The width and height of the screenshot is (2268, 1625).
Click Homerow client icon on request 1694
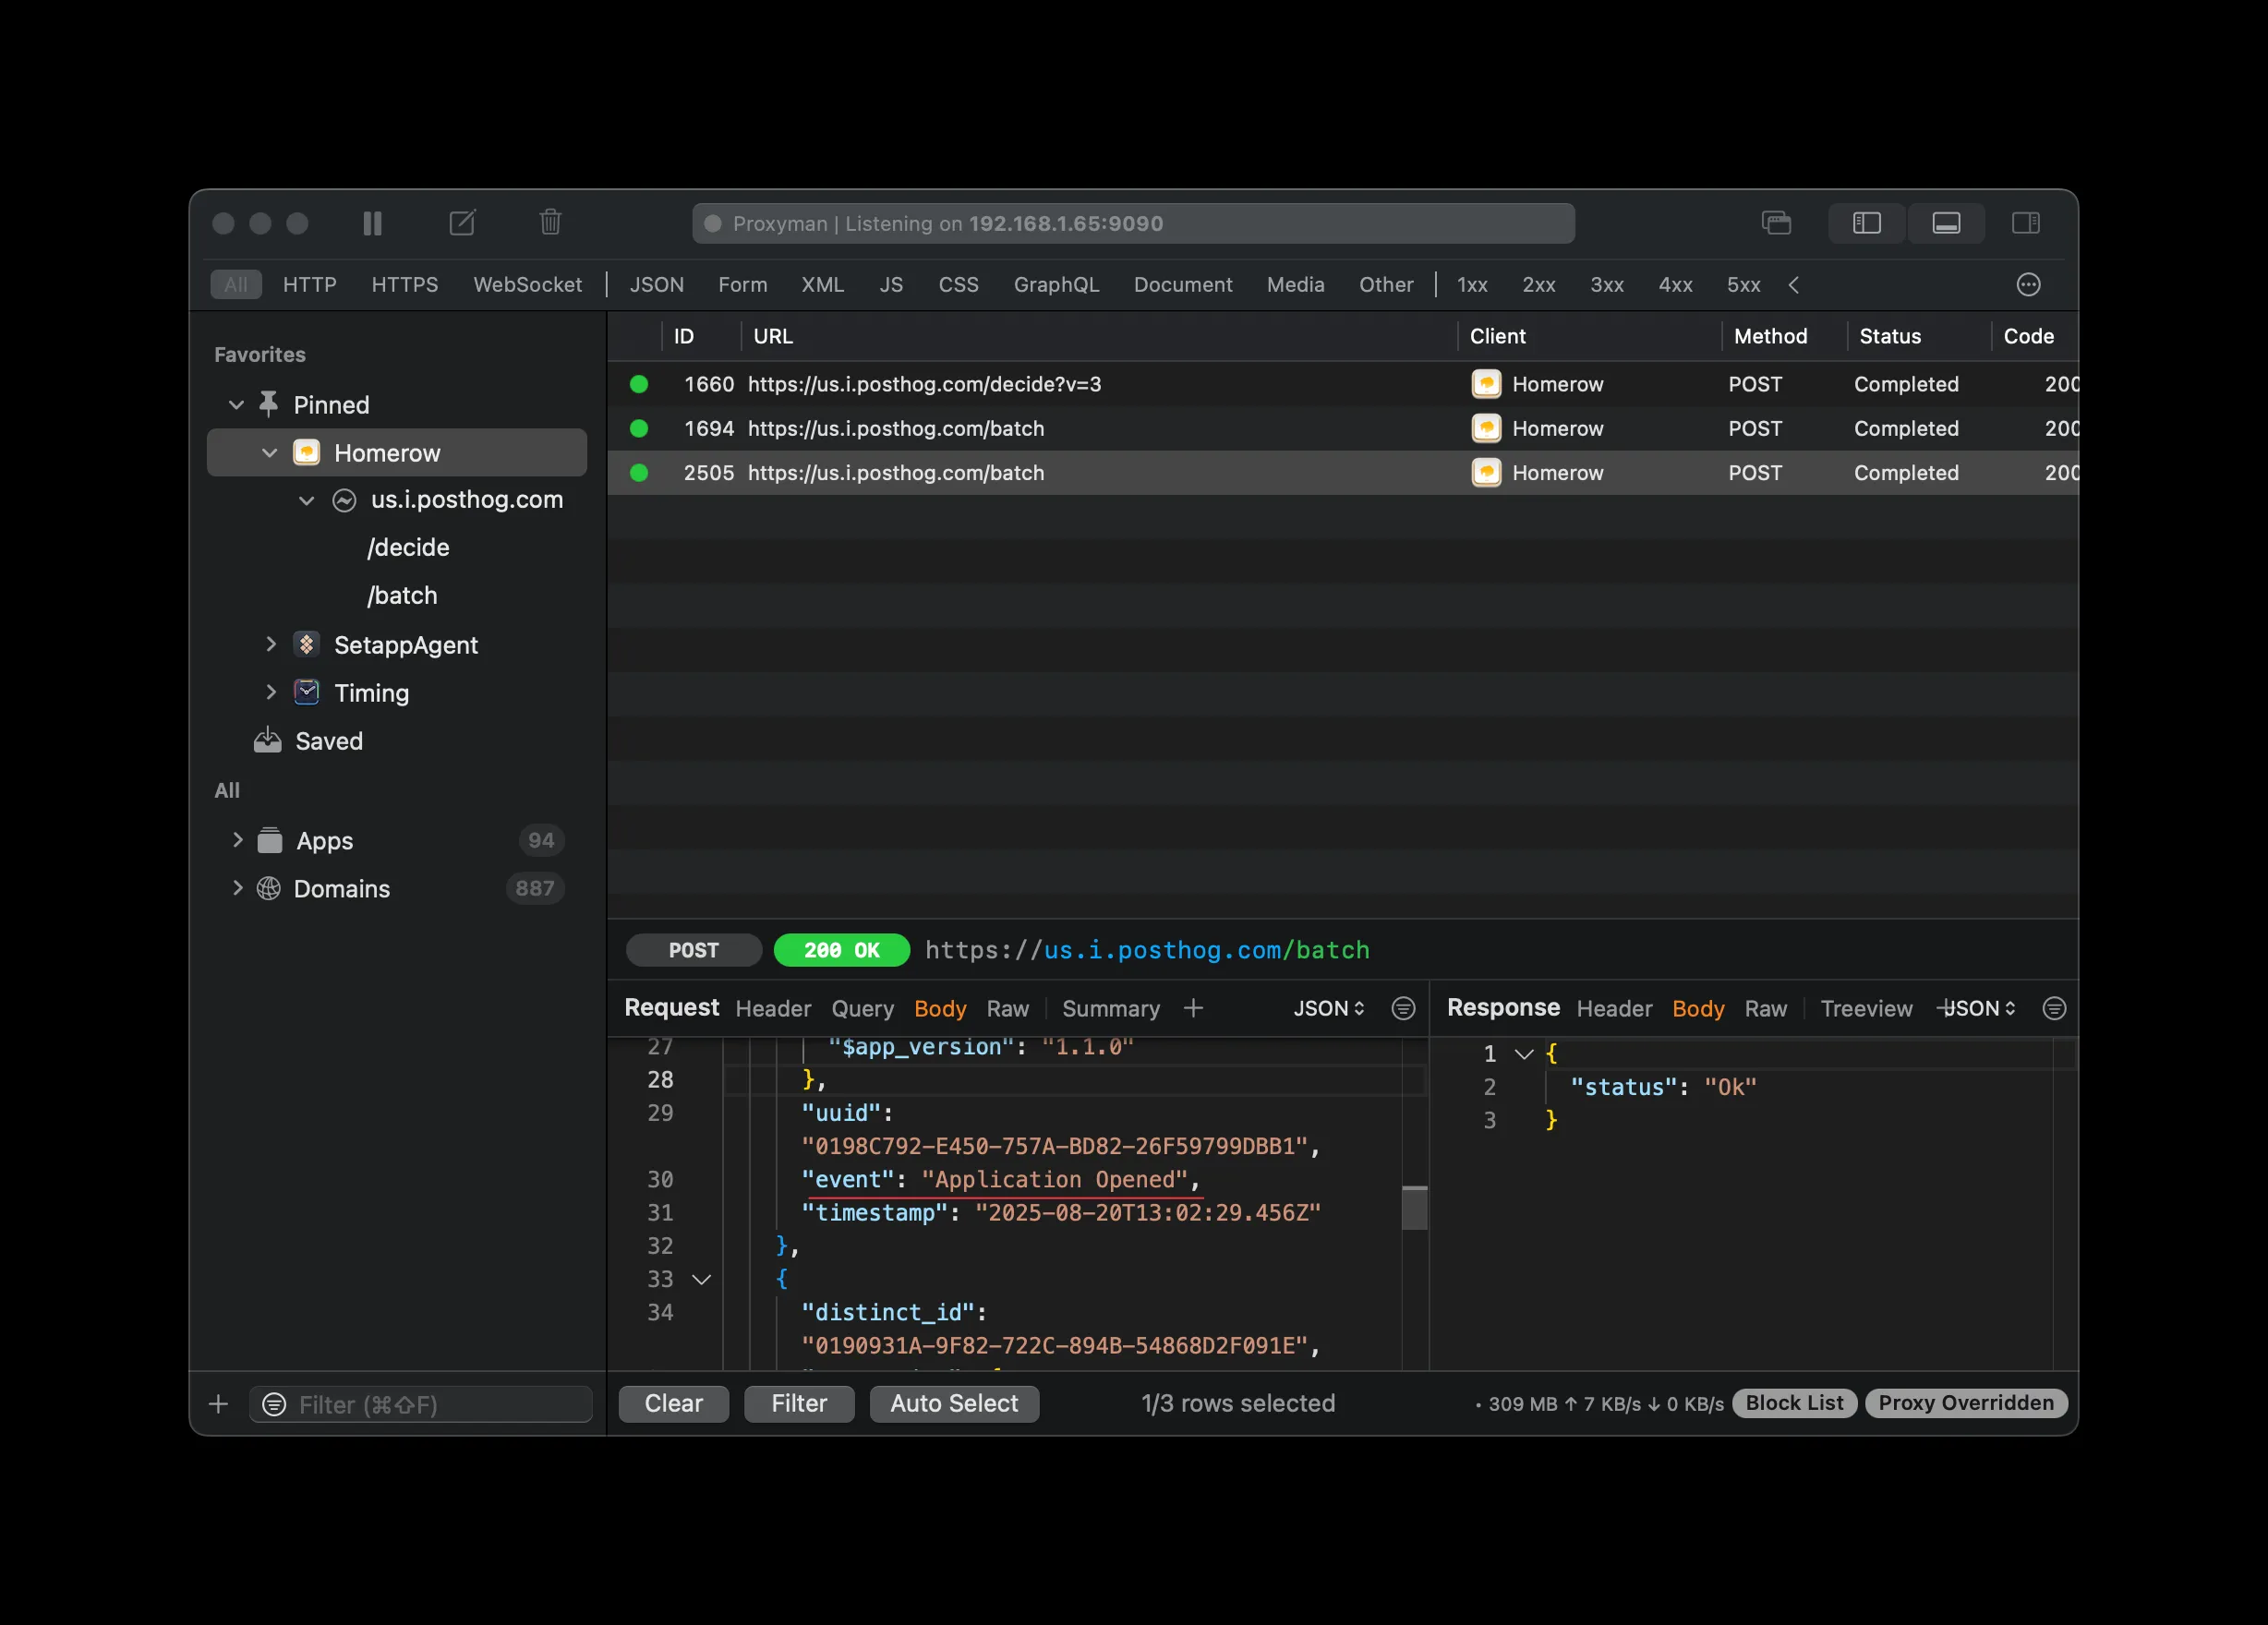point(1486,428)
